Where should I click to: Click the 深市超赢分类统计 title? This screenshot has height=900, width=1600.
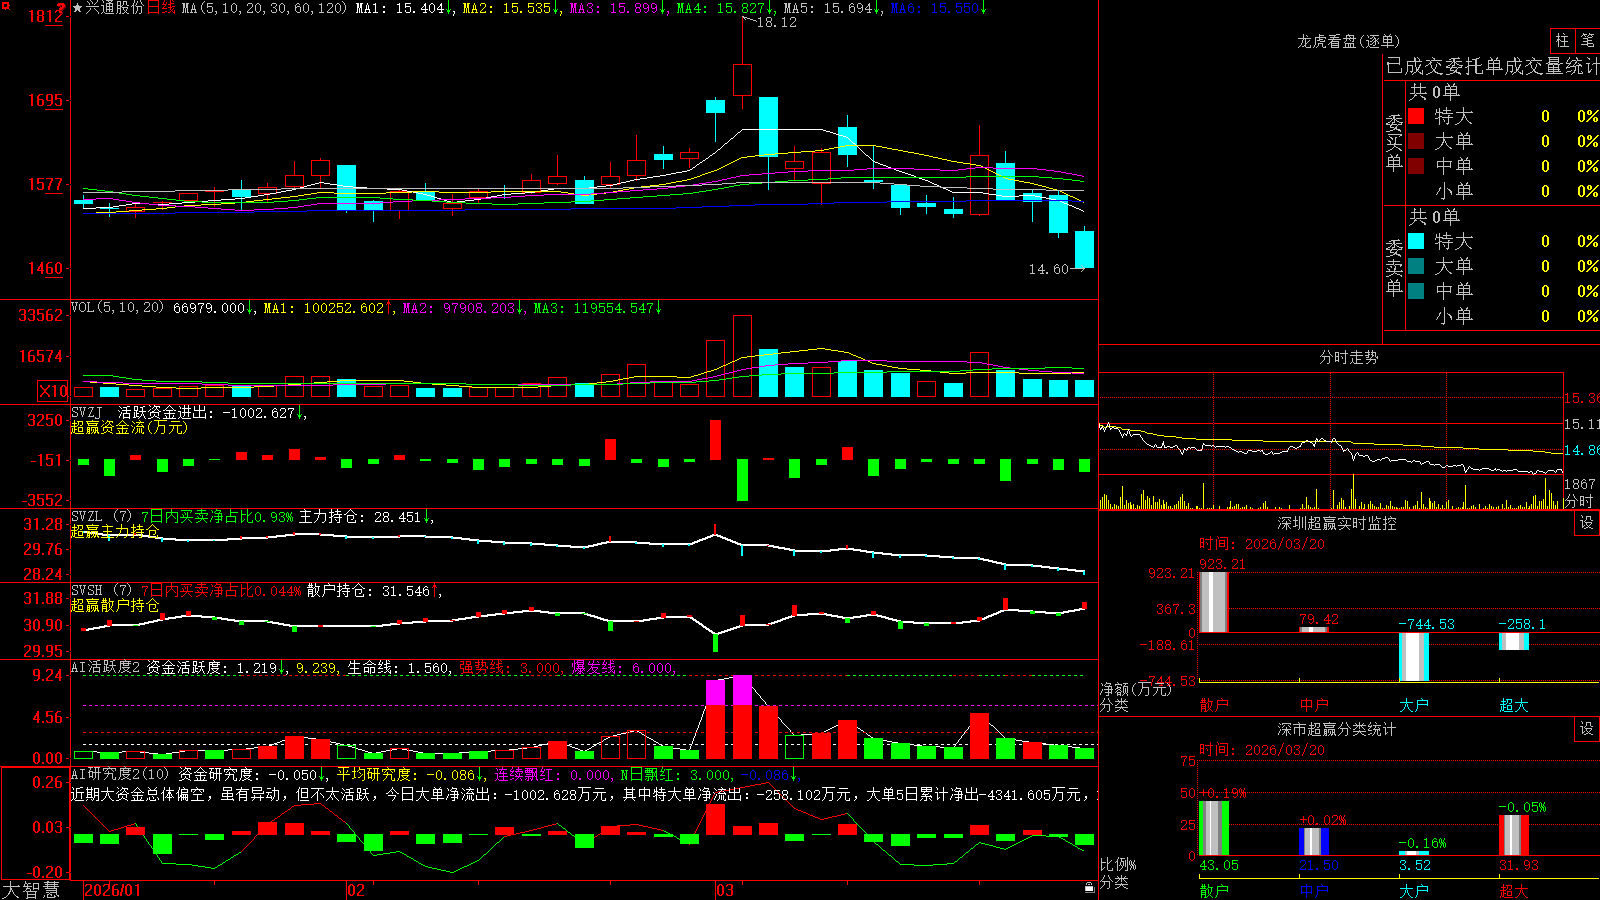pyautogui.click(x=1336, y=729)
